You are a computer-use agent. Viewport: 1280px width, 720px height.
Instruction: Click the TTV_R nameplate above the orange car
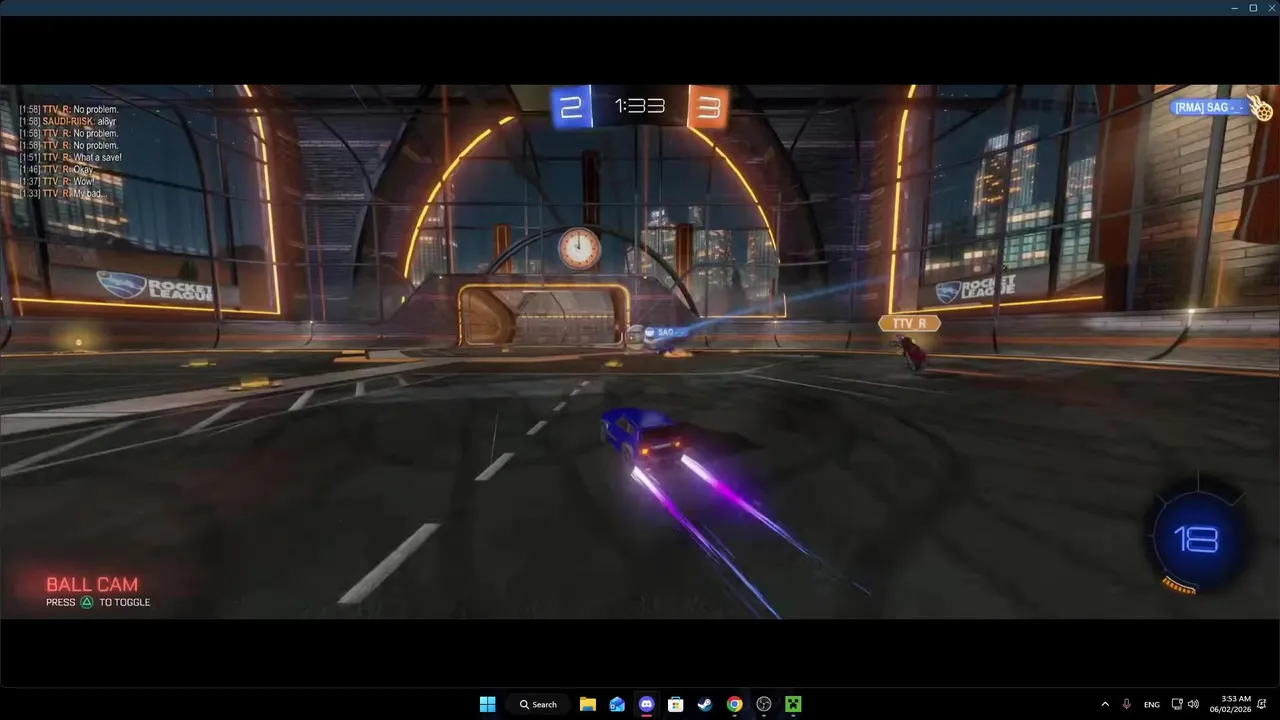click(x=909, y=323)
